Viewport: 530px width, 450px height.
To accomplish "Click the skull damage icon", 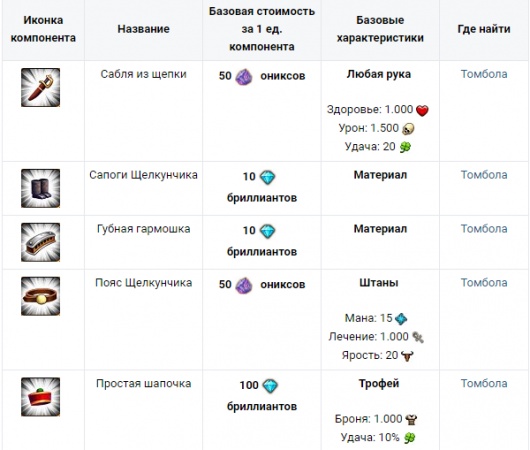I will tap(408, 129).
